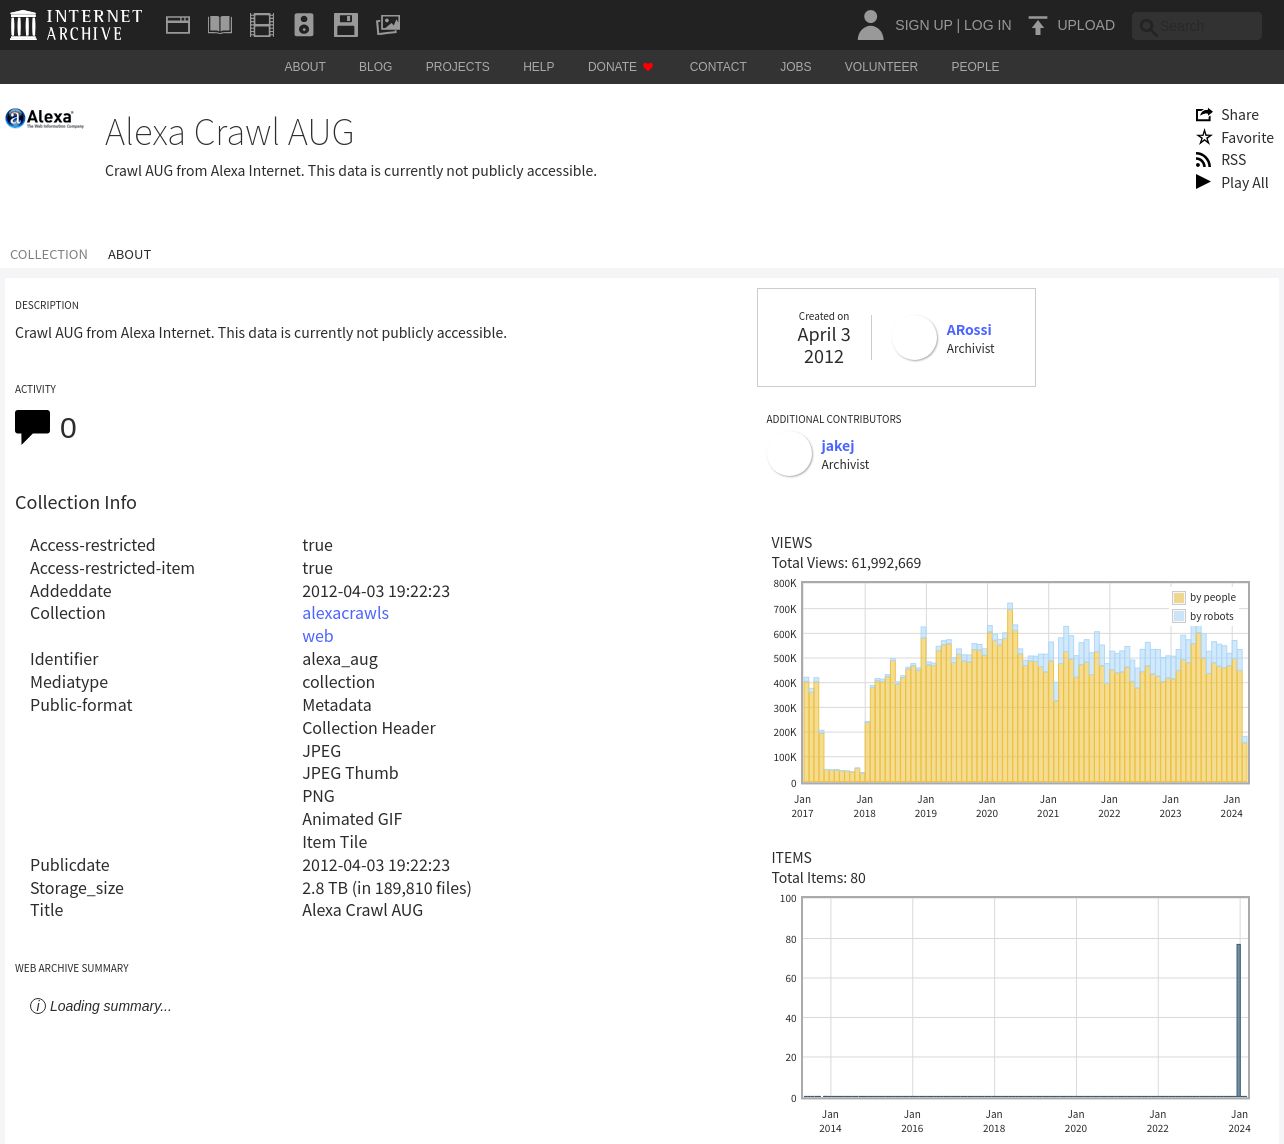This screenshot has height=1144, width=1284.
Task: Open the CONTACT menu item
Action: 718,67
